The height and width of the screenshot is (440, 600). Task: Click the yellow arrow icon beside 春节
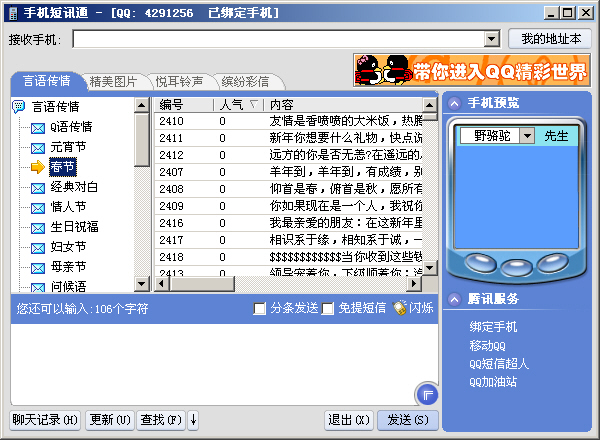pos(38,167)
